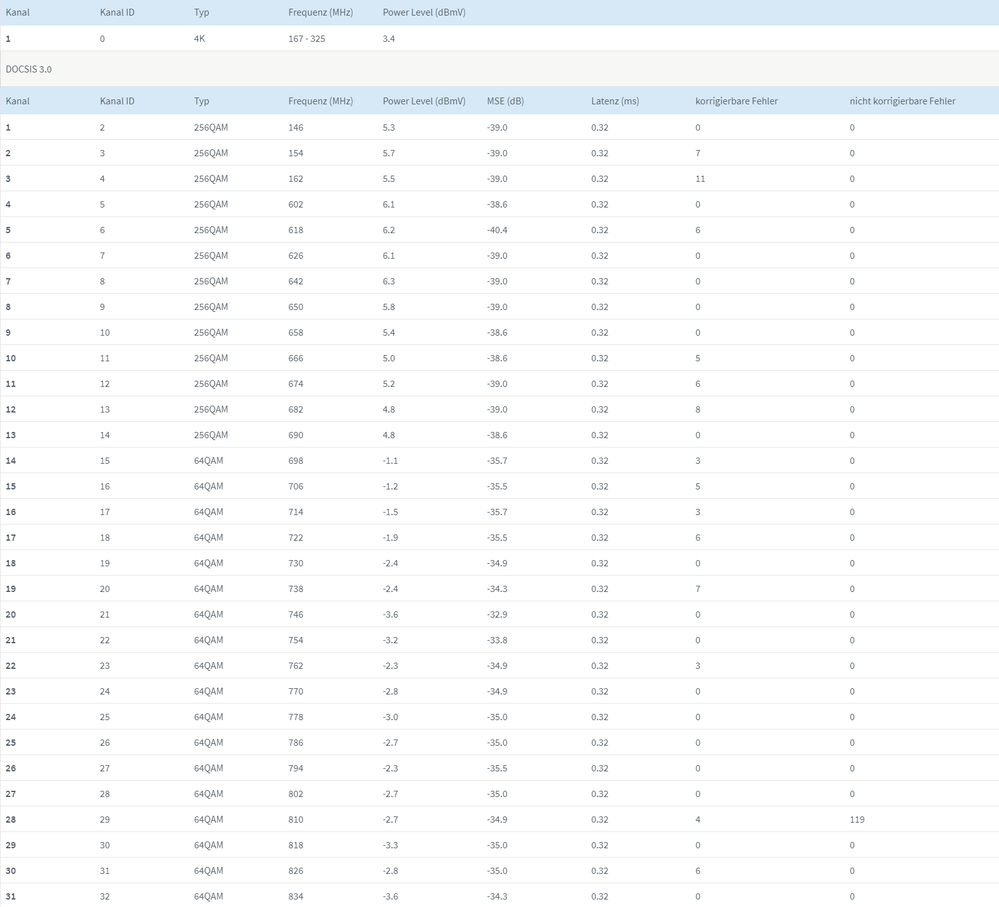The height and width of the screenshot is (907, 999).
Task: Click frequency 722 cell
Action: 296,538
